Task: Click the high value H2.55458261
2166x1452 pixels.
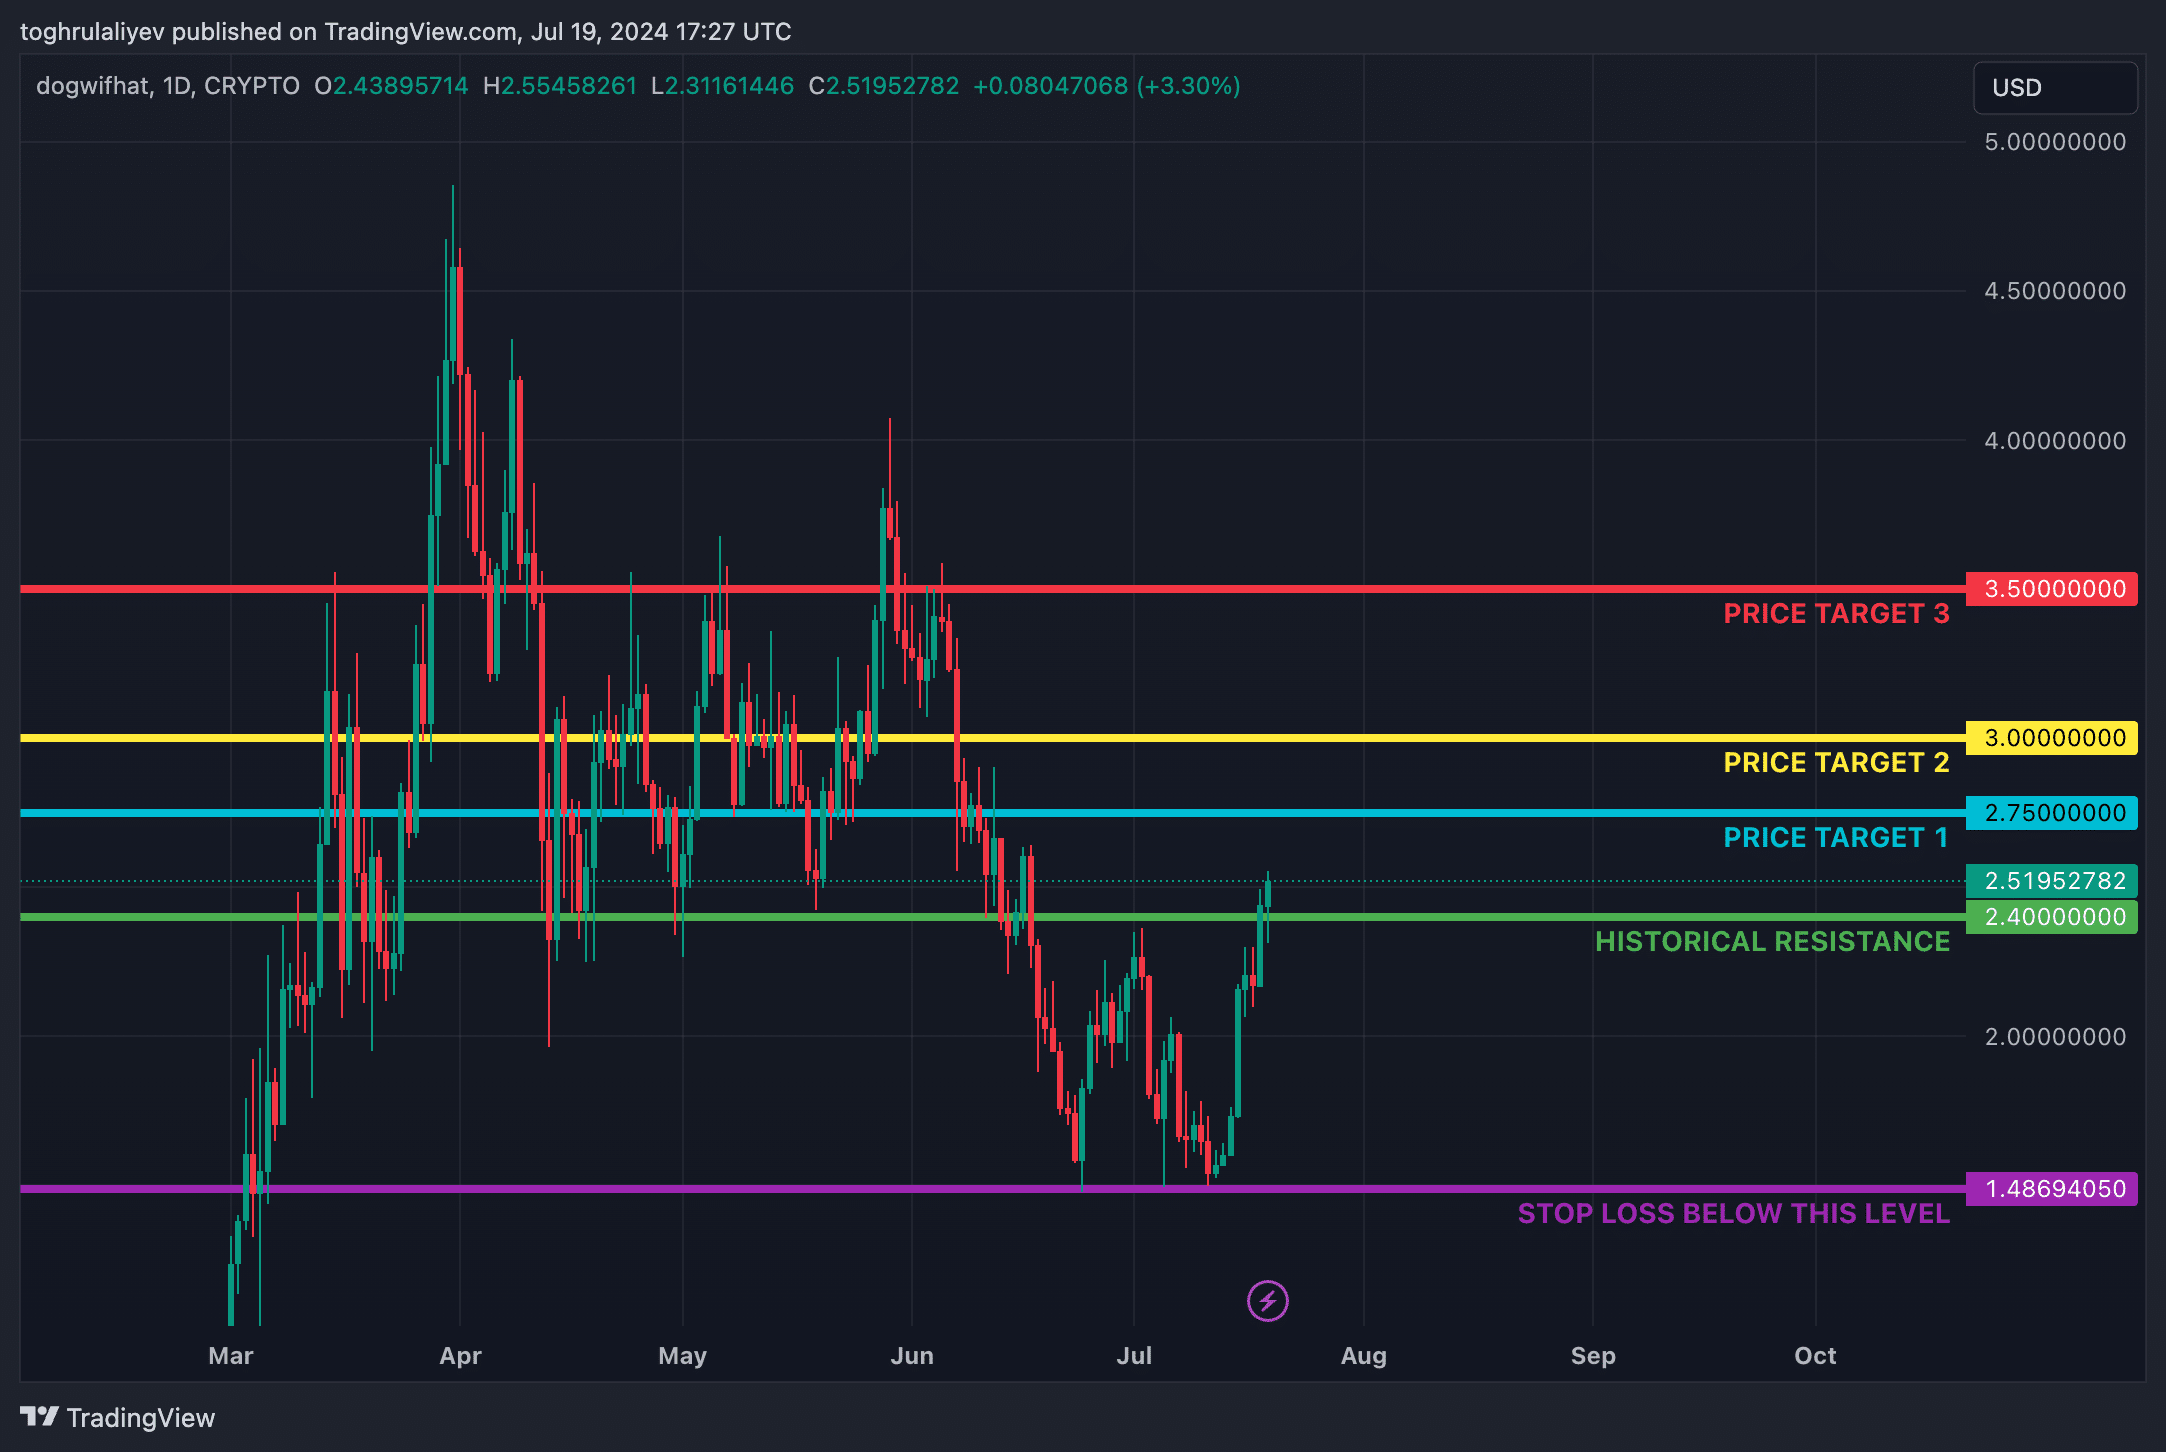Action: click(560, 86)
